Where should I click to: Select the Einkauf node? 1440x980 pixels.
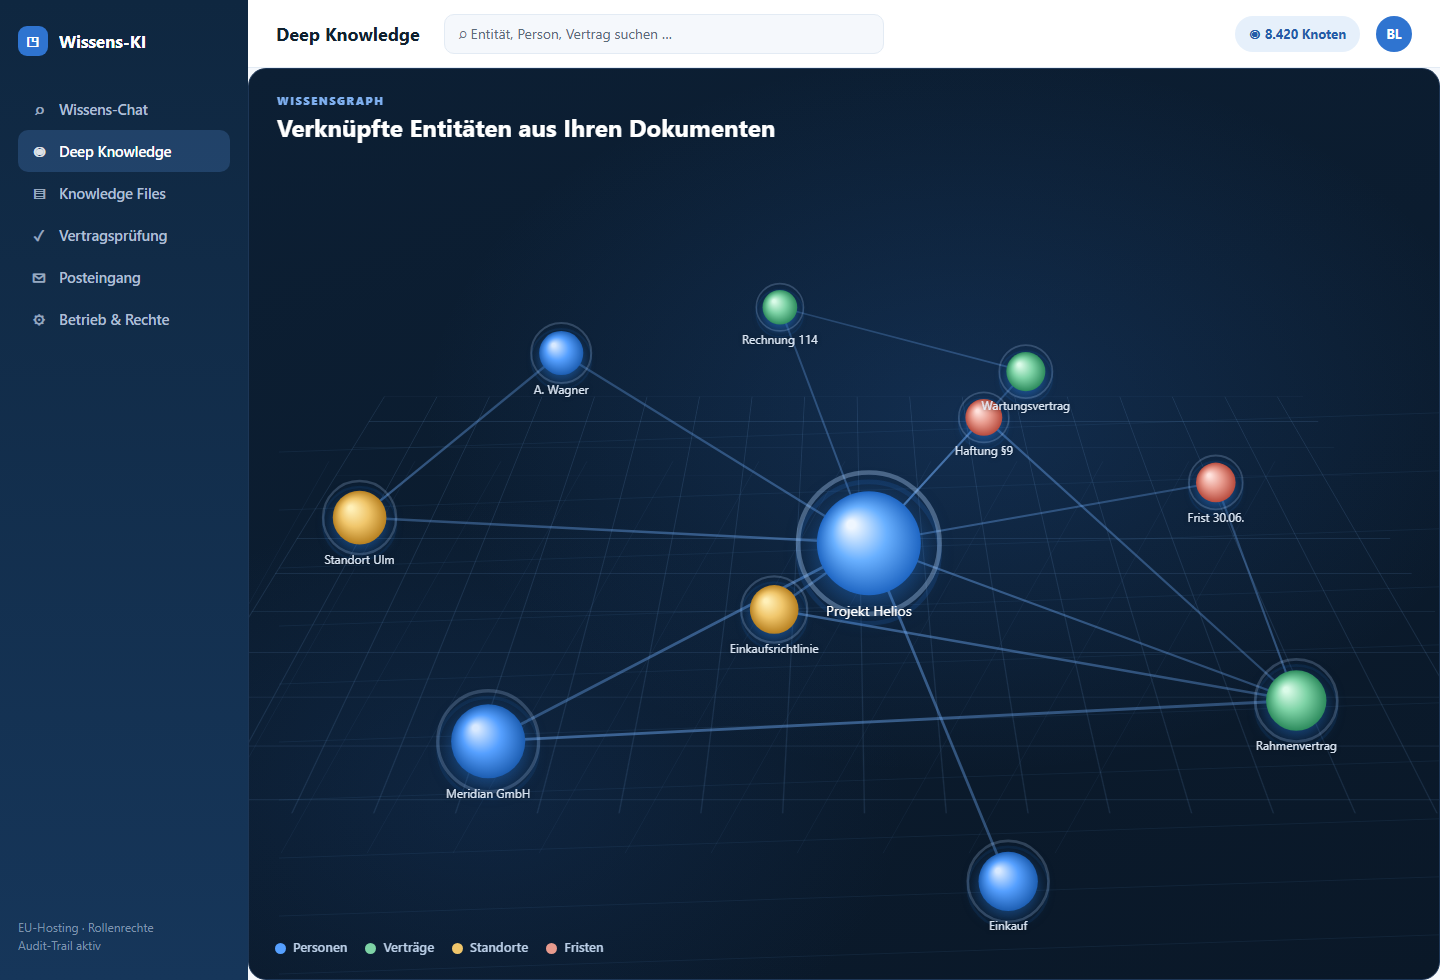click(1008, 881)
